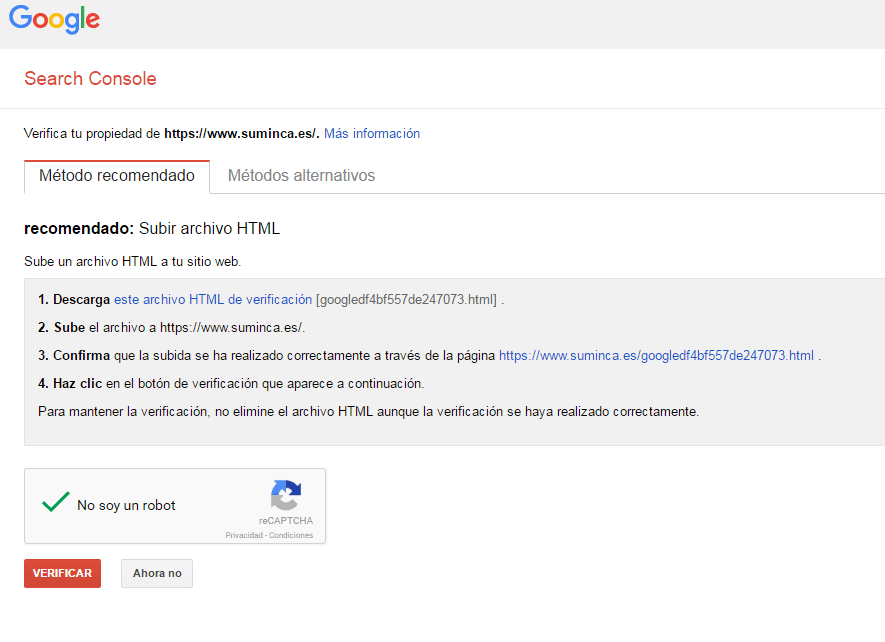The height and width of the screenshot is (642, 885).
Task: Click the "Sube un archivo HTML a tu sitio web." text
Action: pos(133,261)
